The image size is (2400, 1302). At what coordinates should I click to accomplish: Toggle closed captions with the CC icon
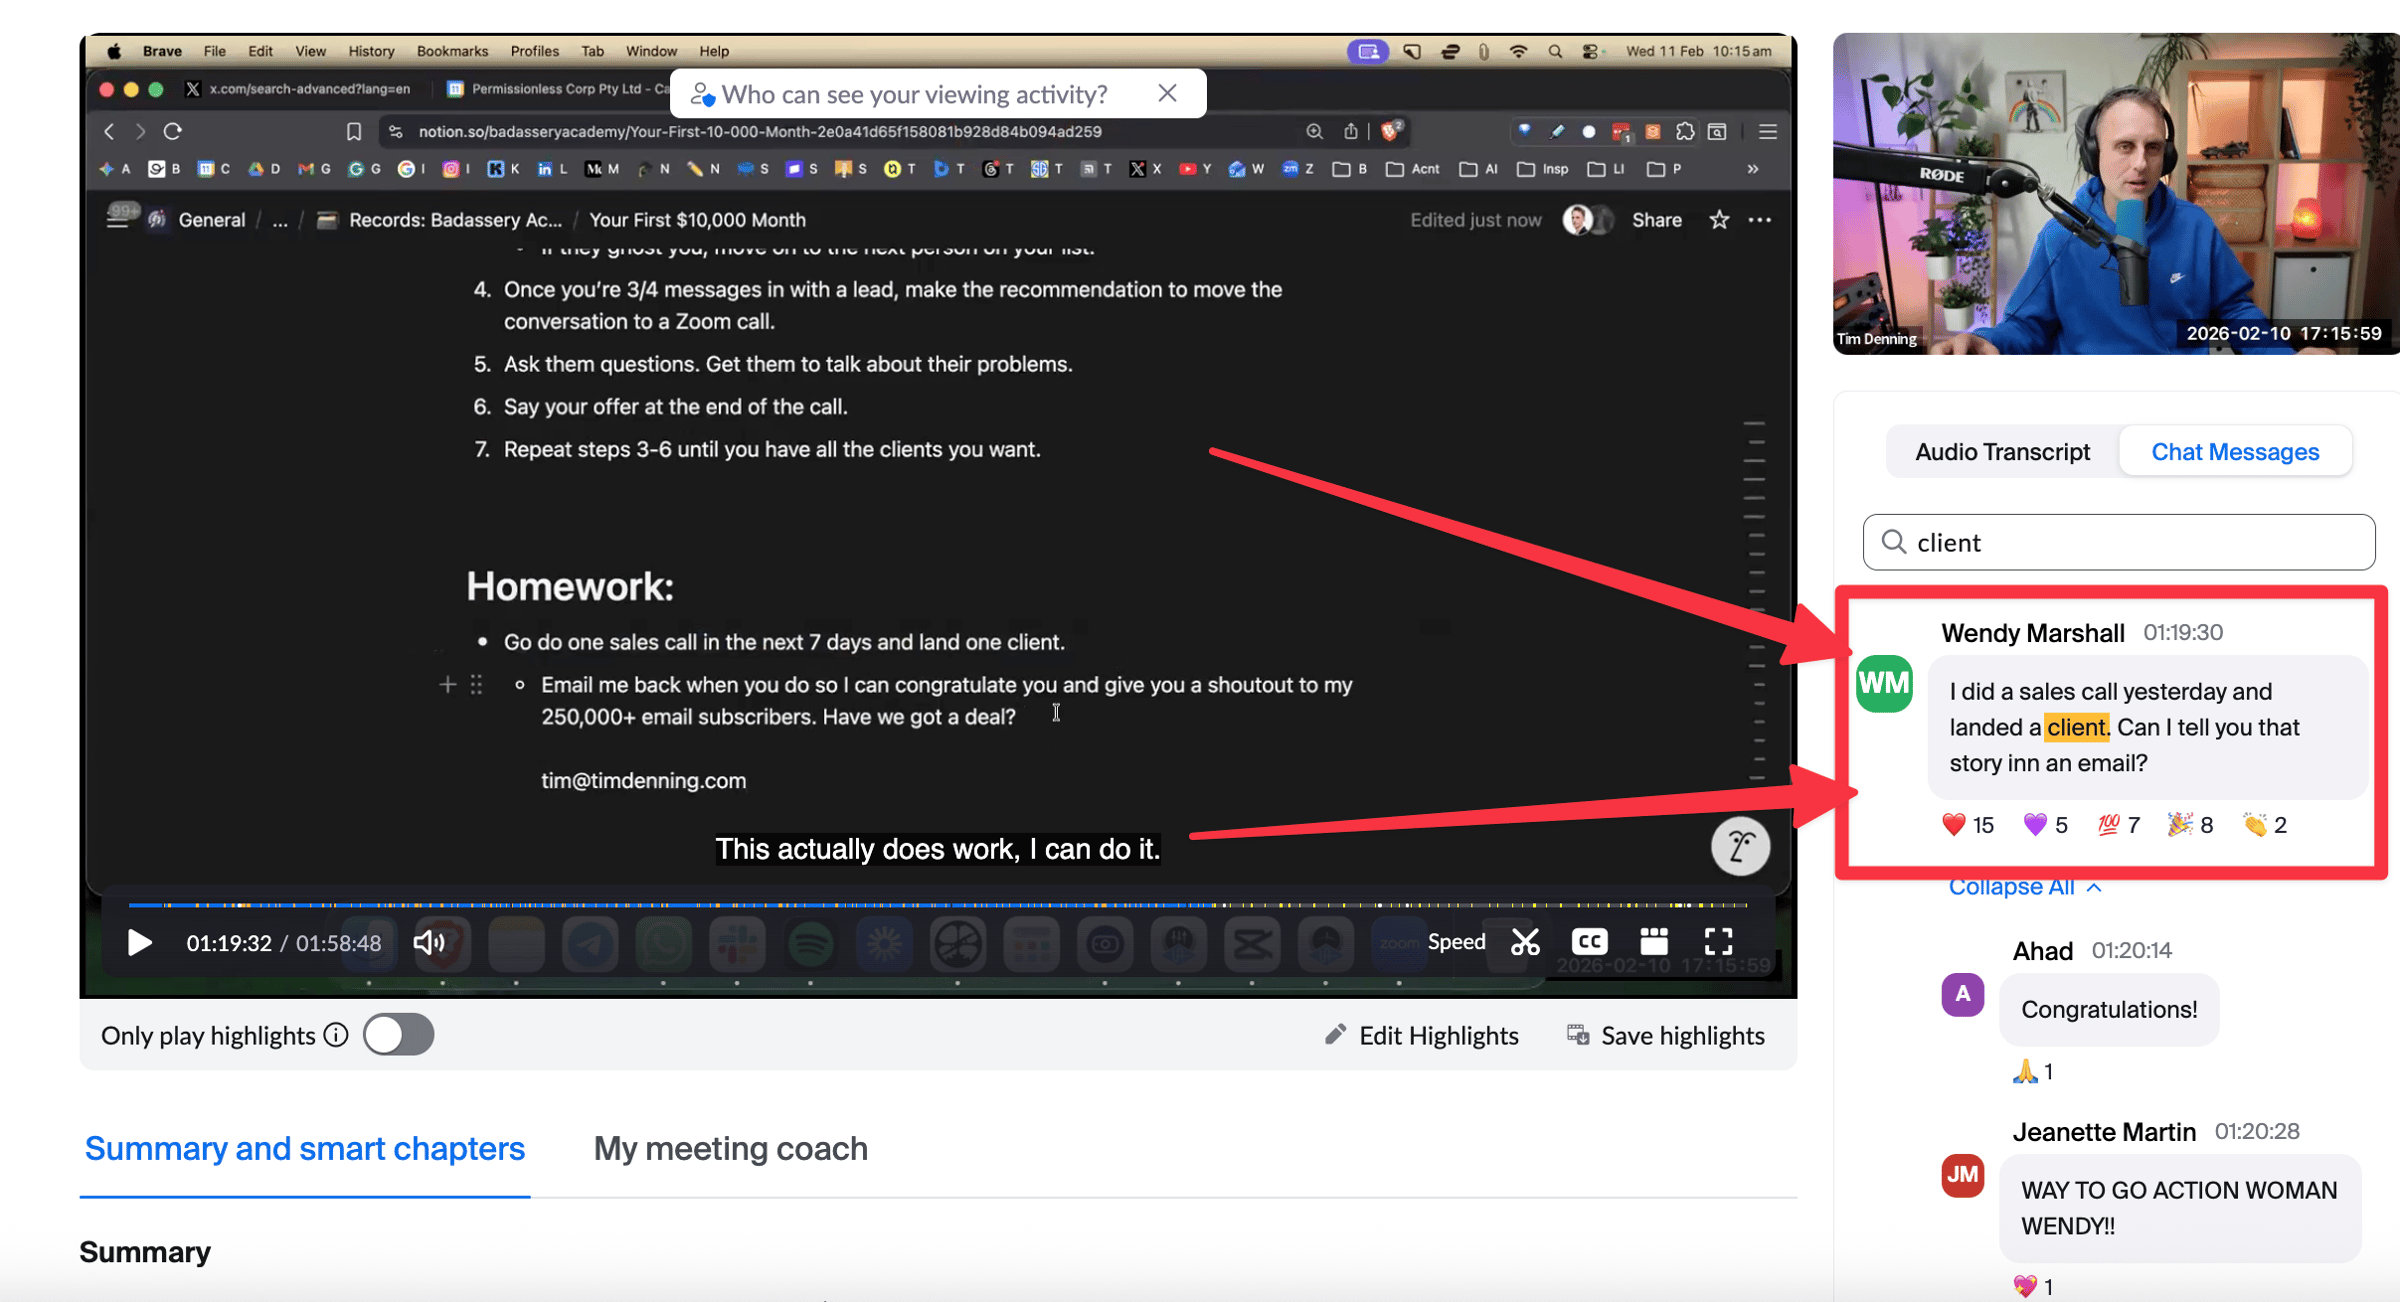pos(1589,942)
